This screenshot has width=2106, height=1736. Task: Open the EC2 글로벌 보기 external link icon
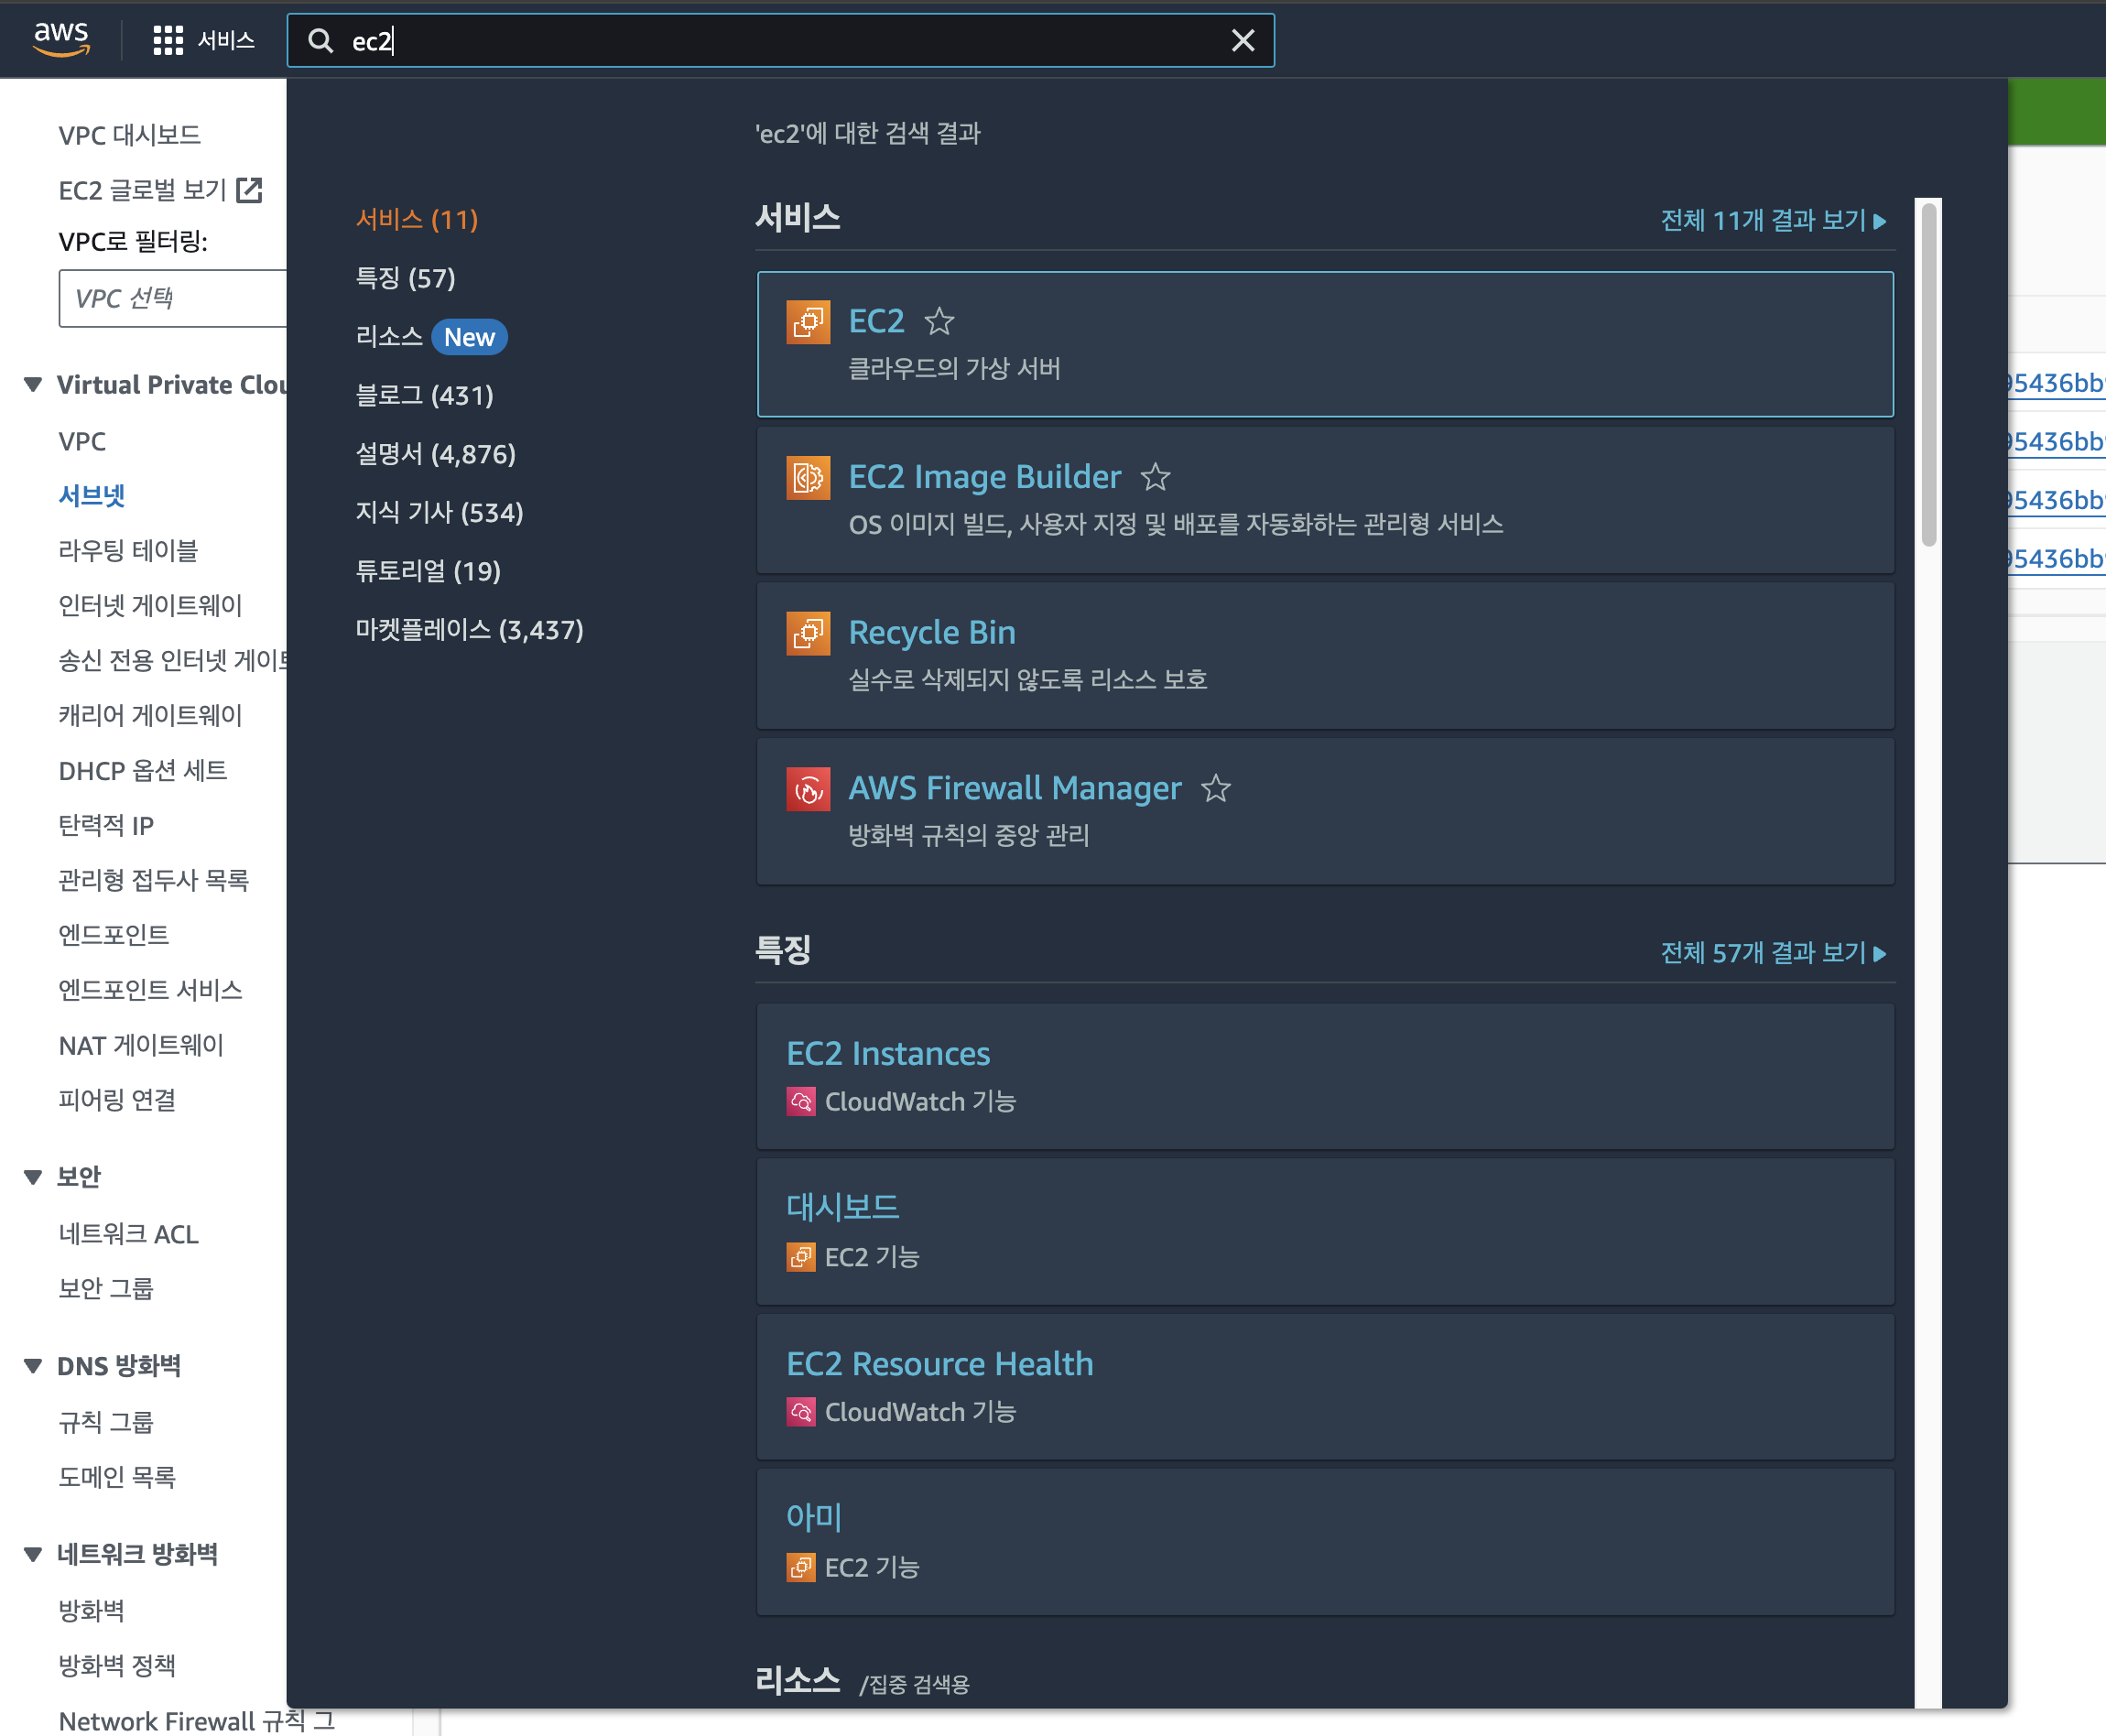(x=249, y=190)
